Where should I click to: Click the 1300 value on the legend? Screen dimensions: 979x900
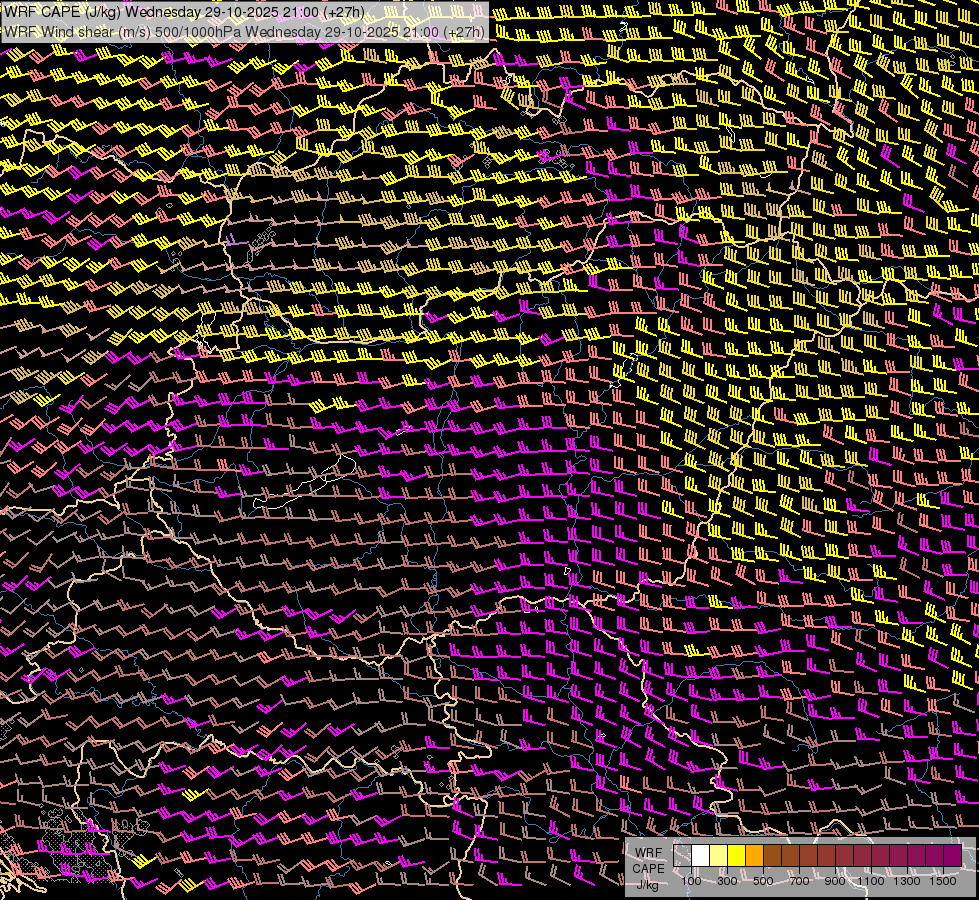pyautogui.click(x=909, y=881)
